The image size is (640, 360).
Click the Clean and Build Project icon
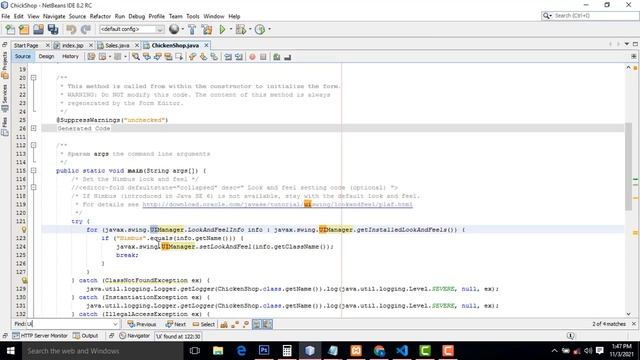click(x=207, y=29)
